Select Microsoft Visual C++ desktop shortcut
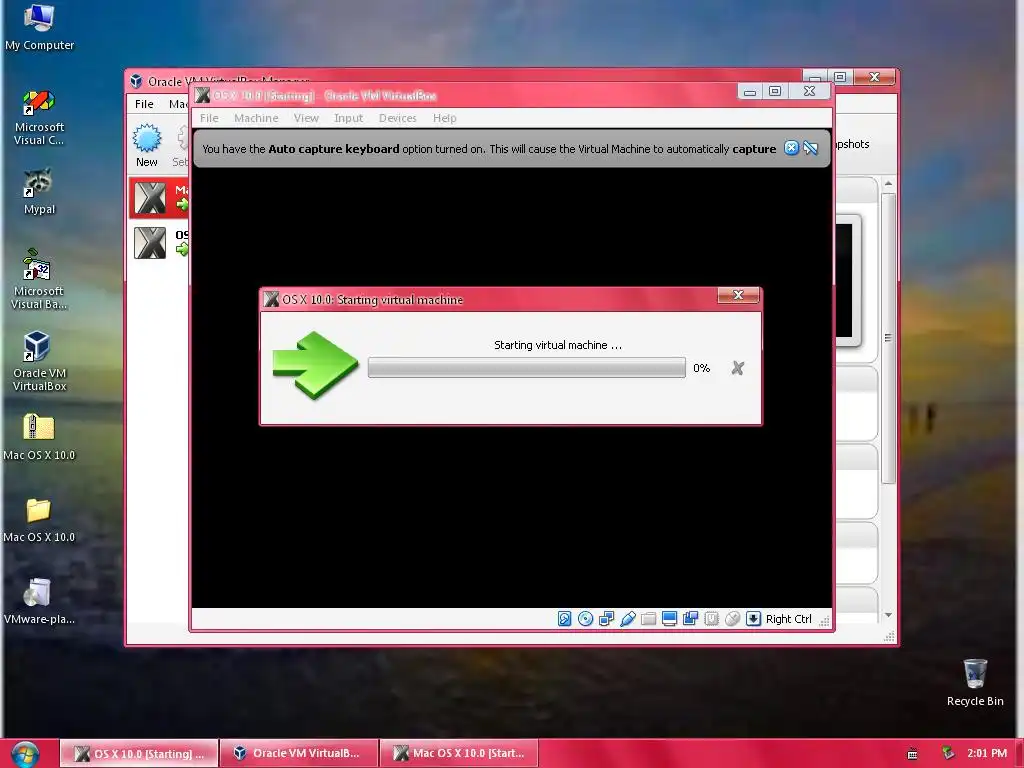 (x=39, y=118)
